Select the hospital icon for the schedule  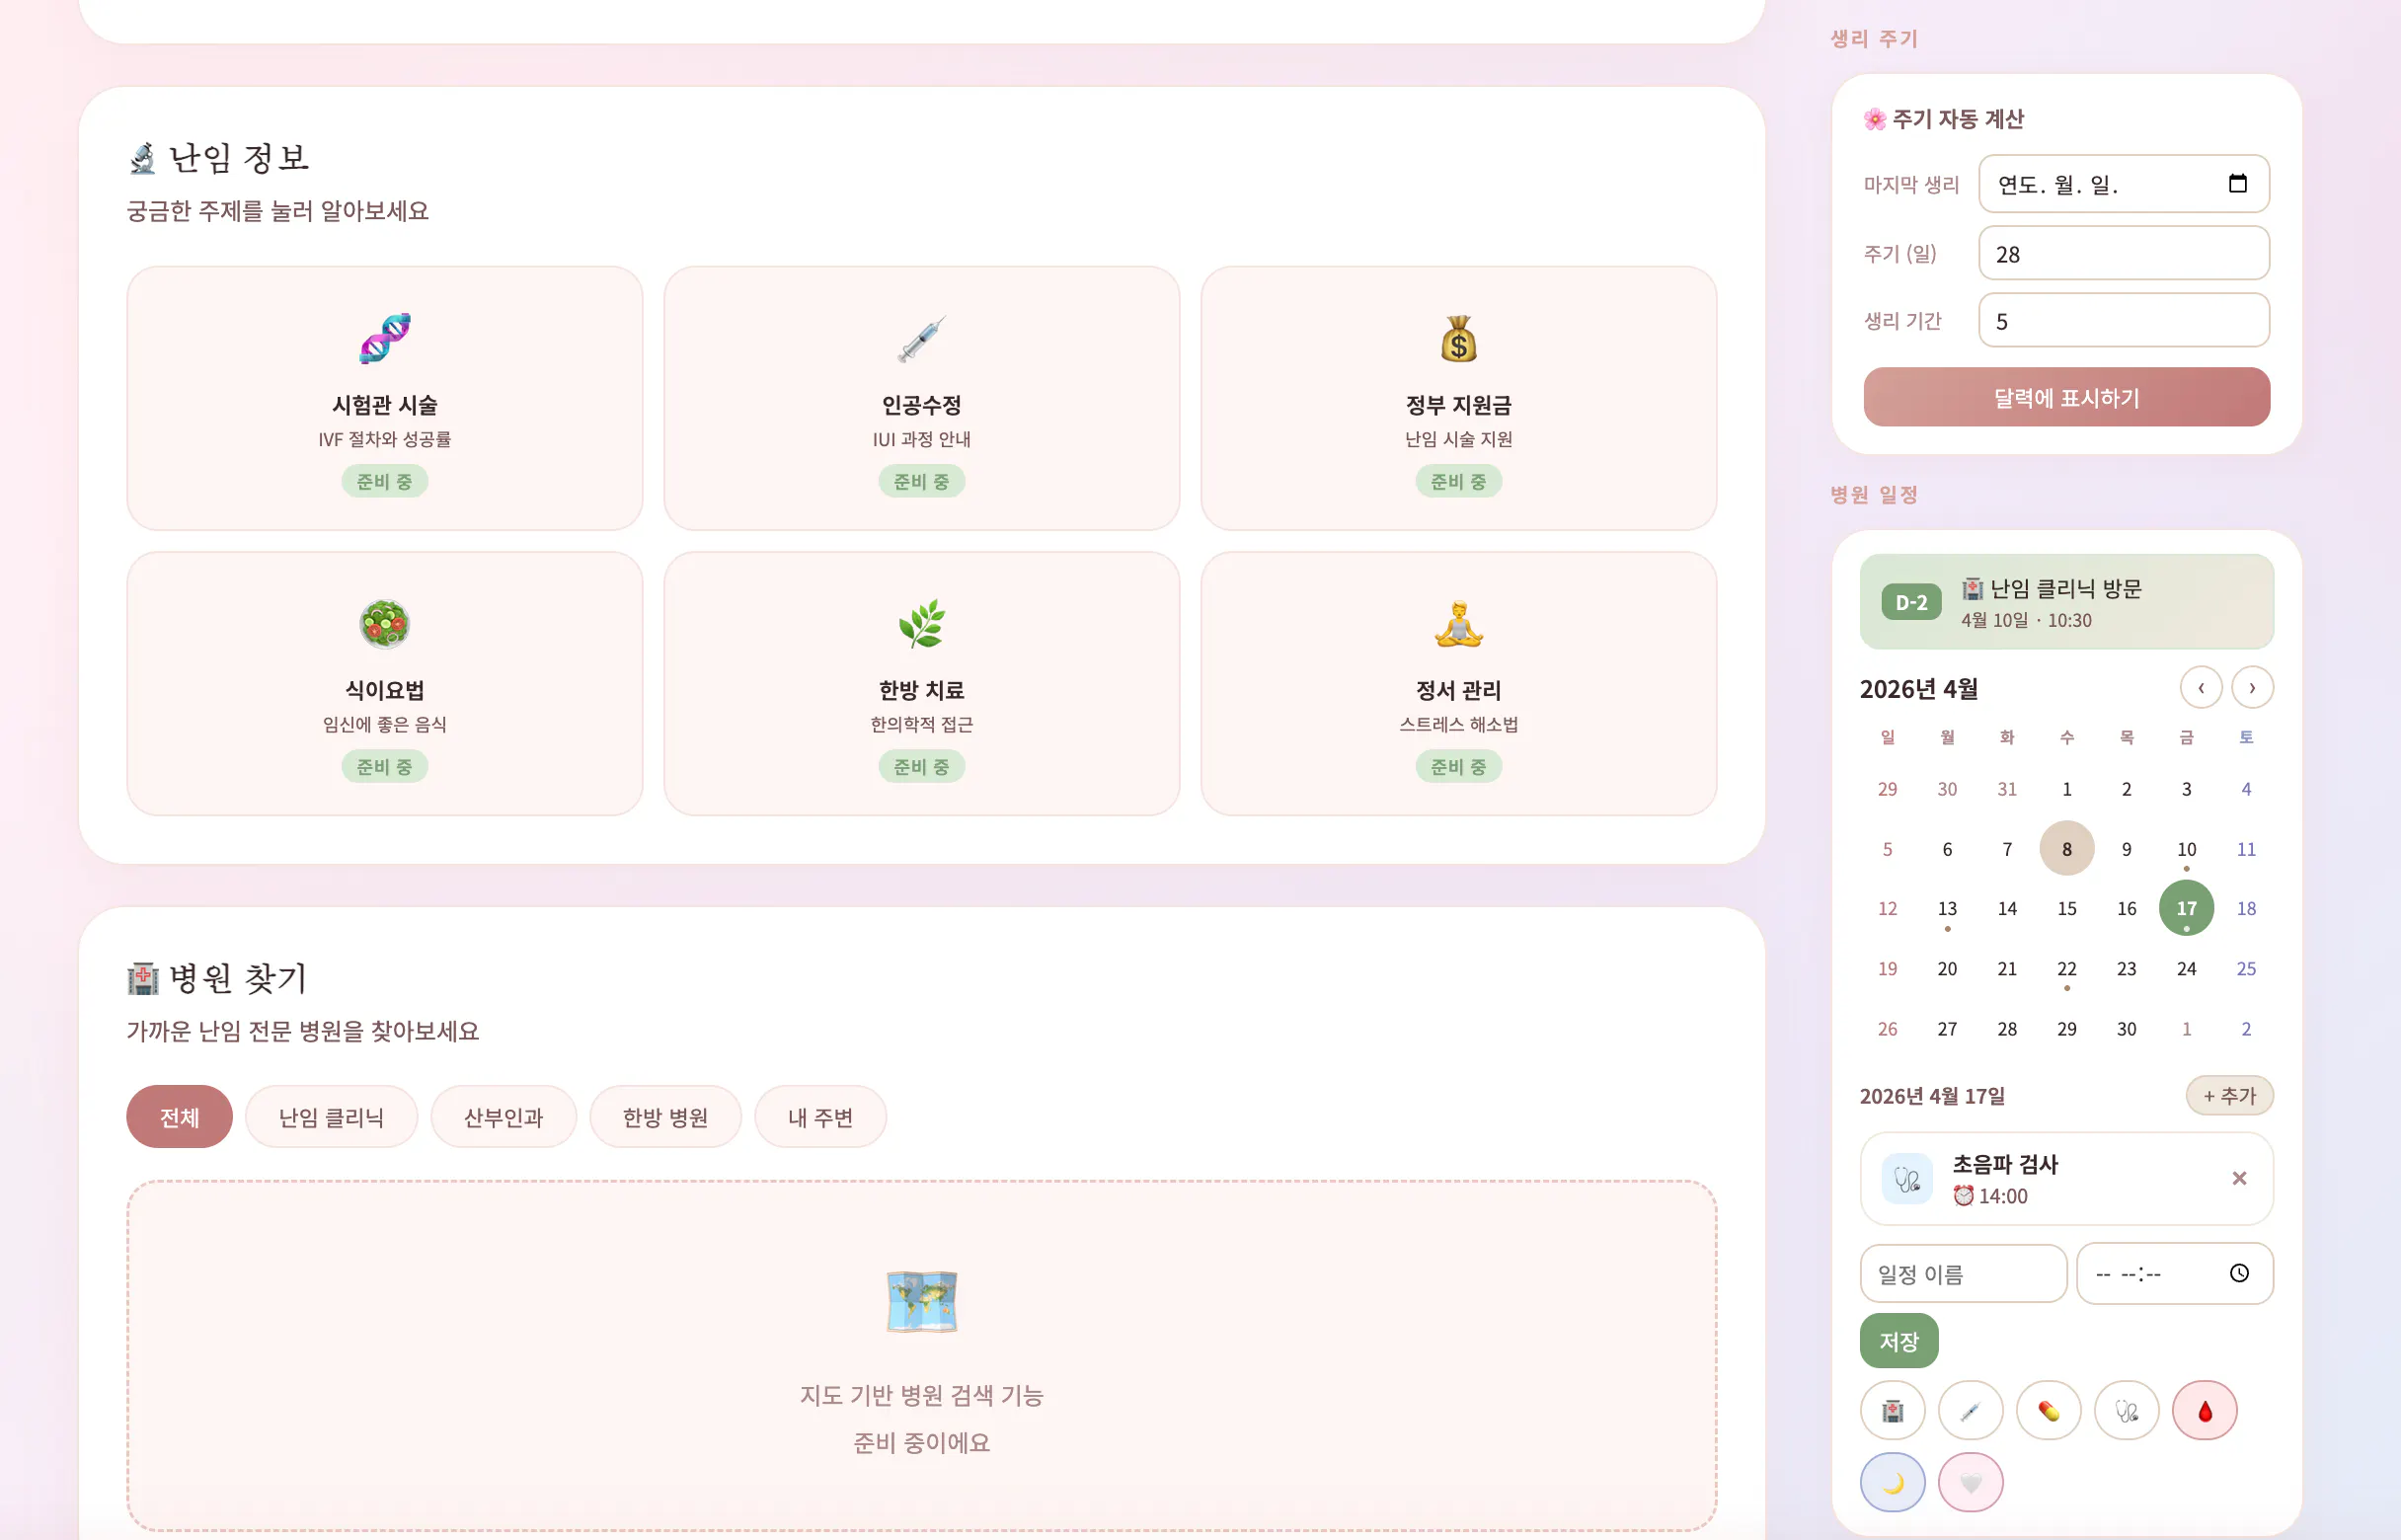point(1892,1410)
